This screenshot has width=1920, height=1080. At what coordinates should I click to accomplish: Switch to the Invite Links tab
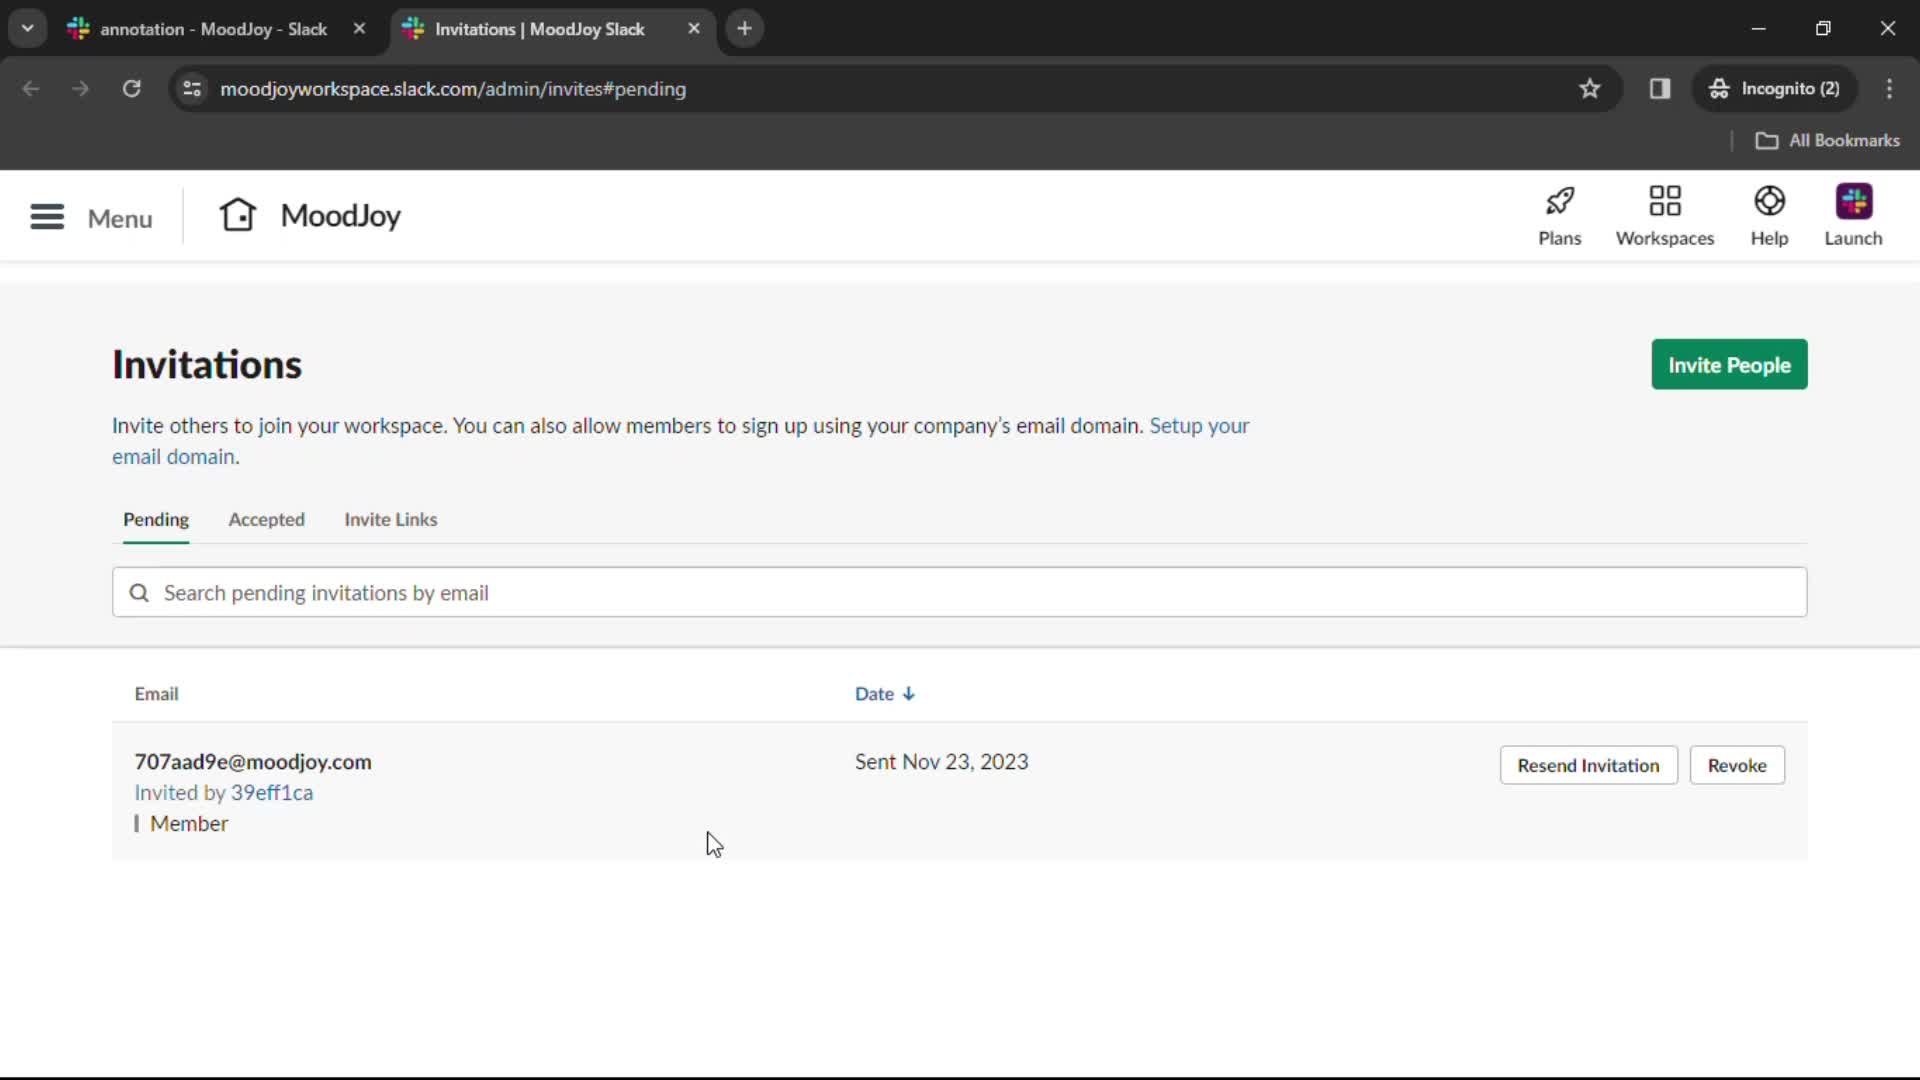[390, 518]
